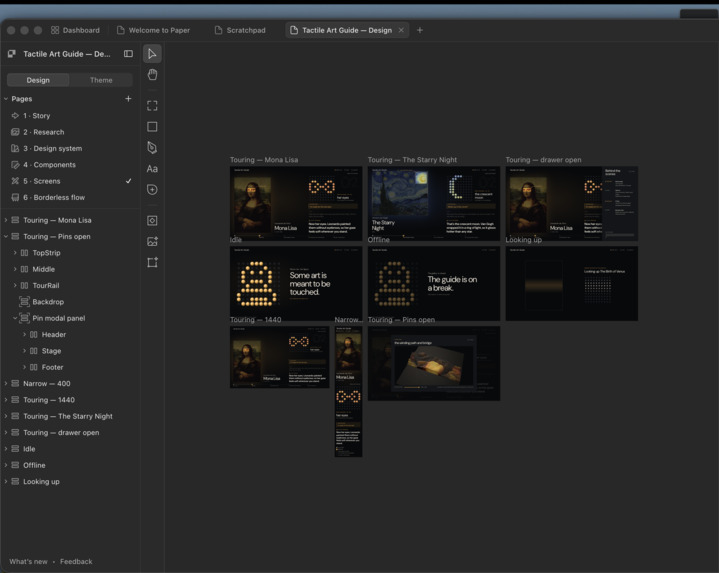Select the Footer layer row
The image size is (719, 573).
click(x=70, y=367)
